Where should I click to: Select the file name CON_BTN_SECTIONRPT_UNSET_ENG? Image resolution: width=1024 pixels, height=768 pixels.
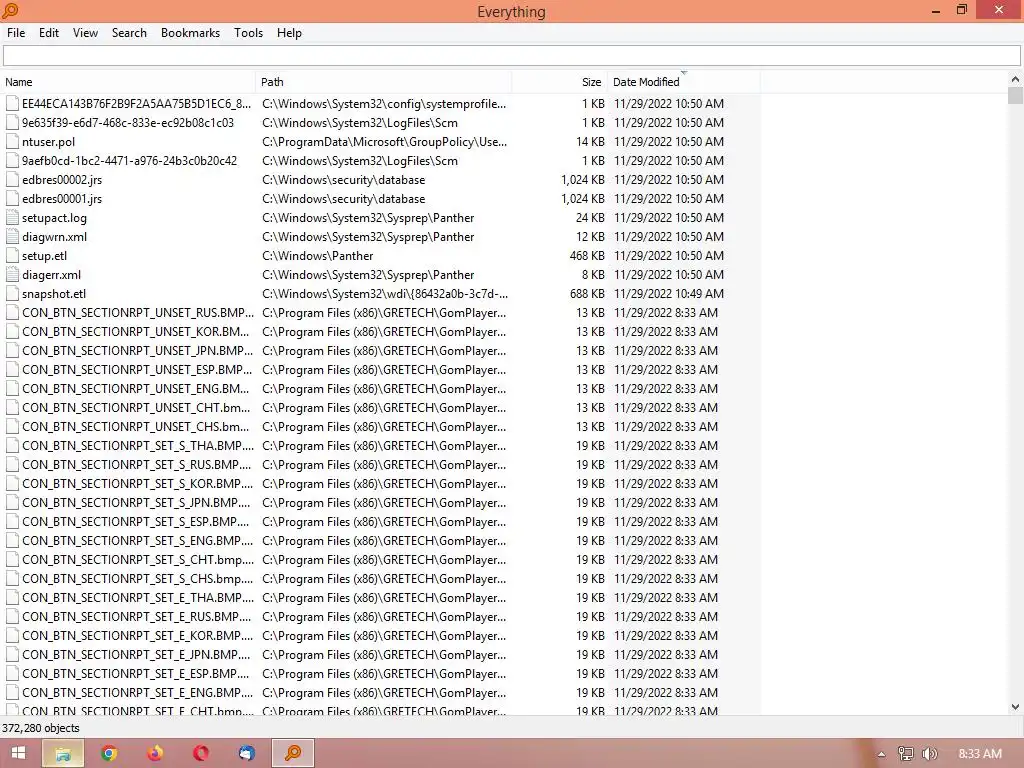pyautogui.click(x=135, y=389)
